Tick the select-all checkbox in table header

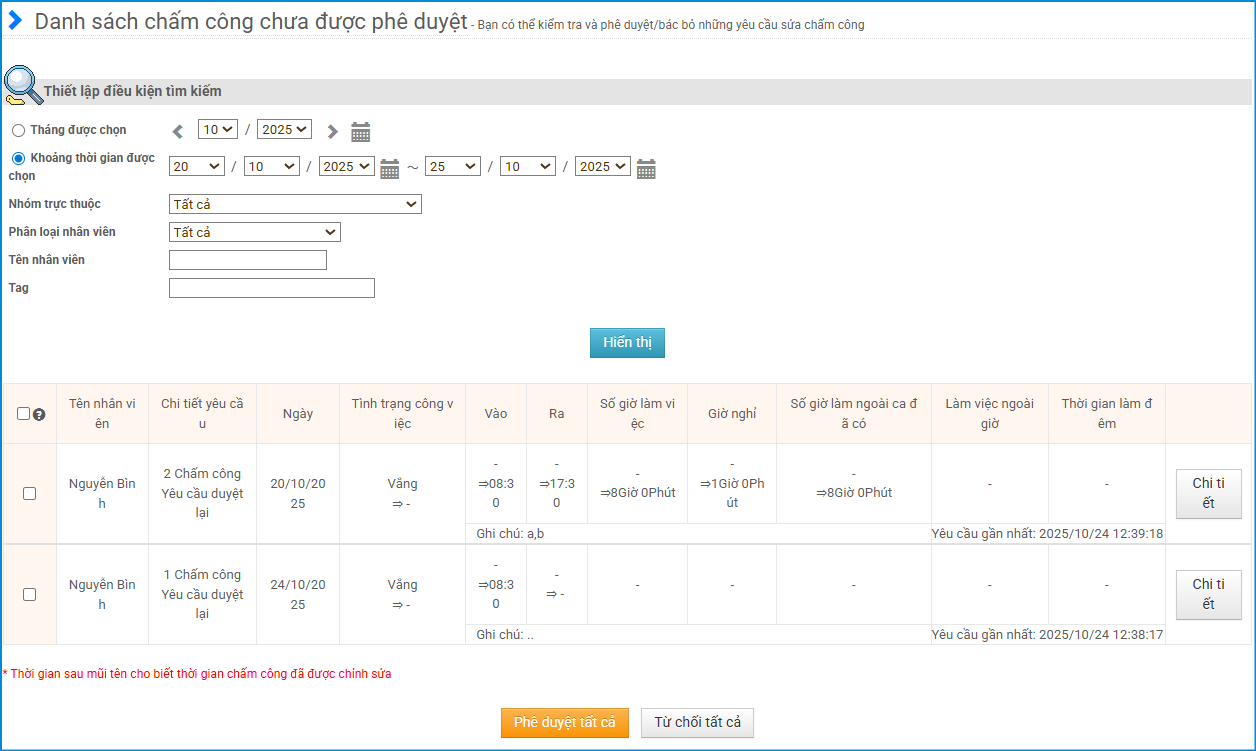pos(23,414)
